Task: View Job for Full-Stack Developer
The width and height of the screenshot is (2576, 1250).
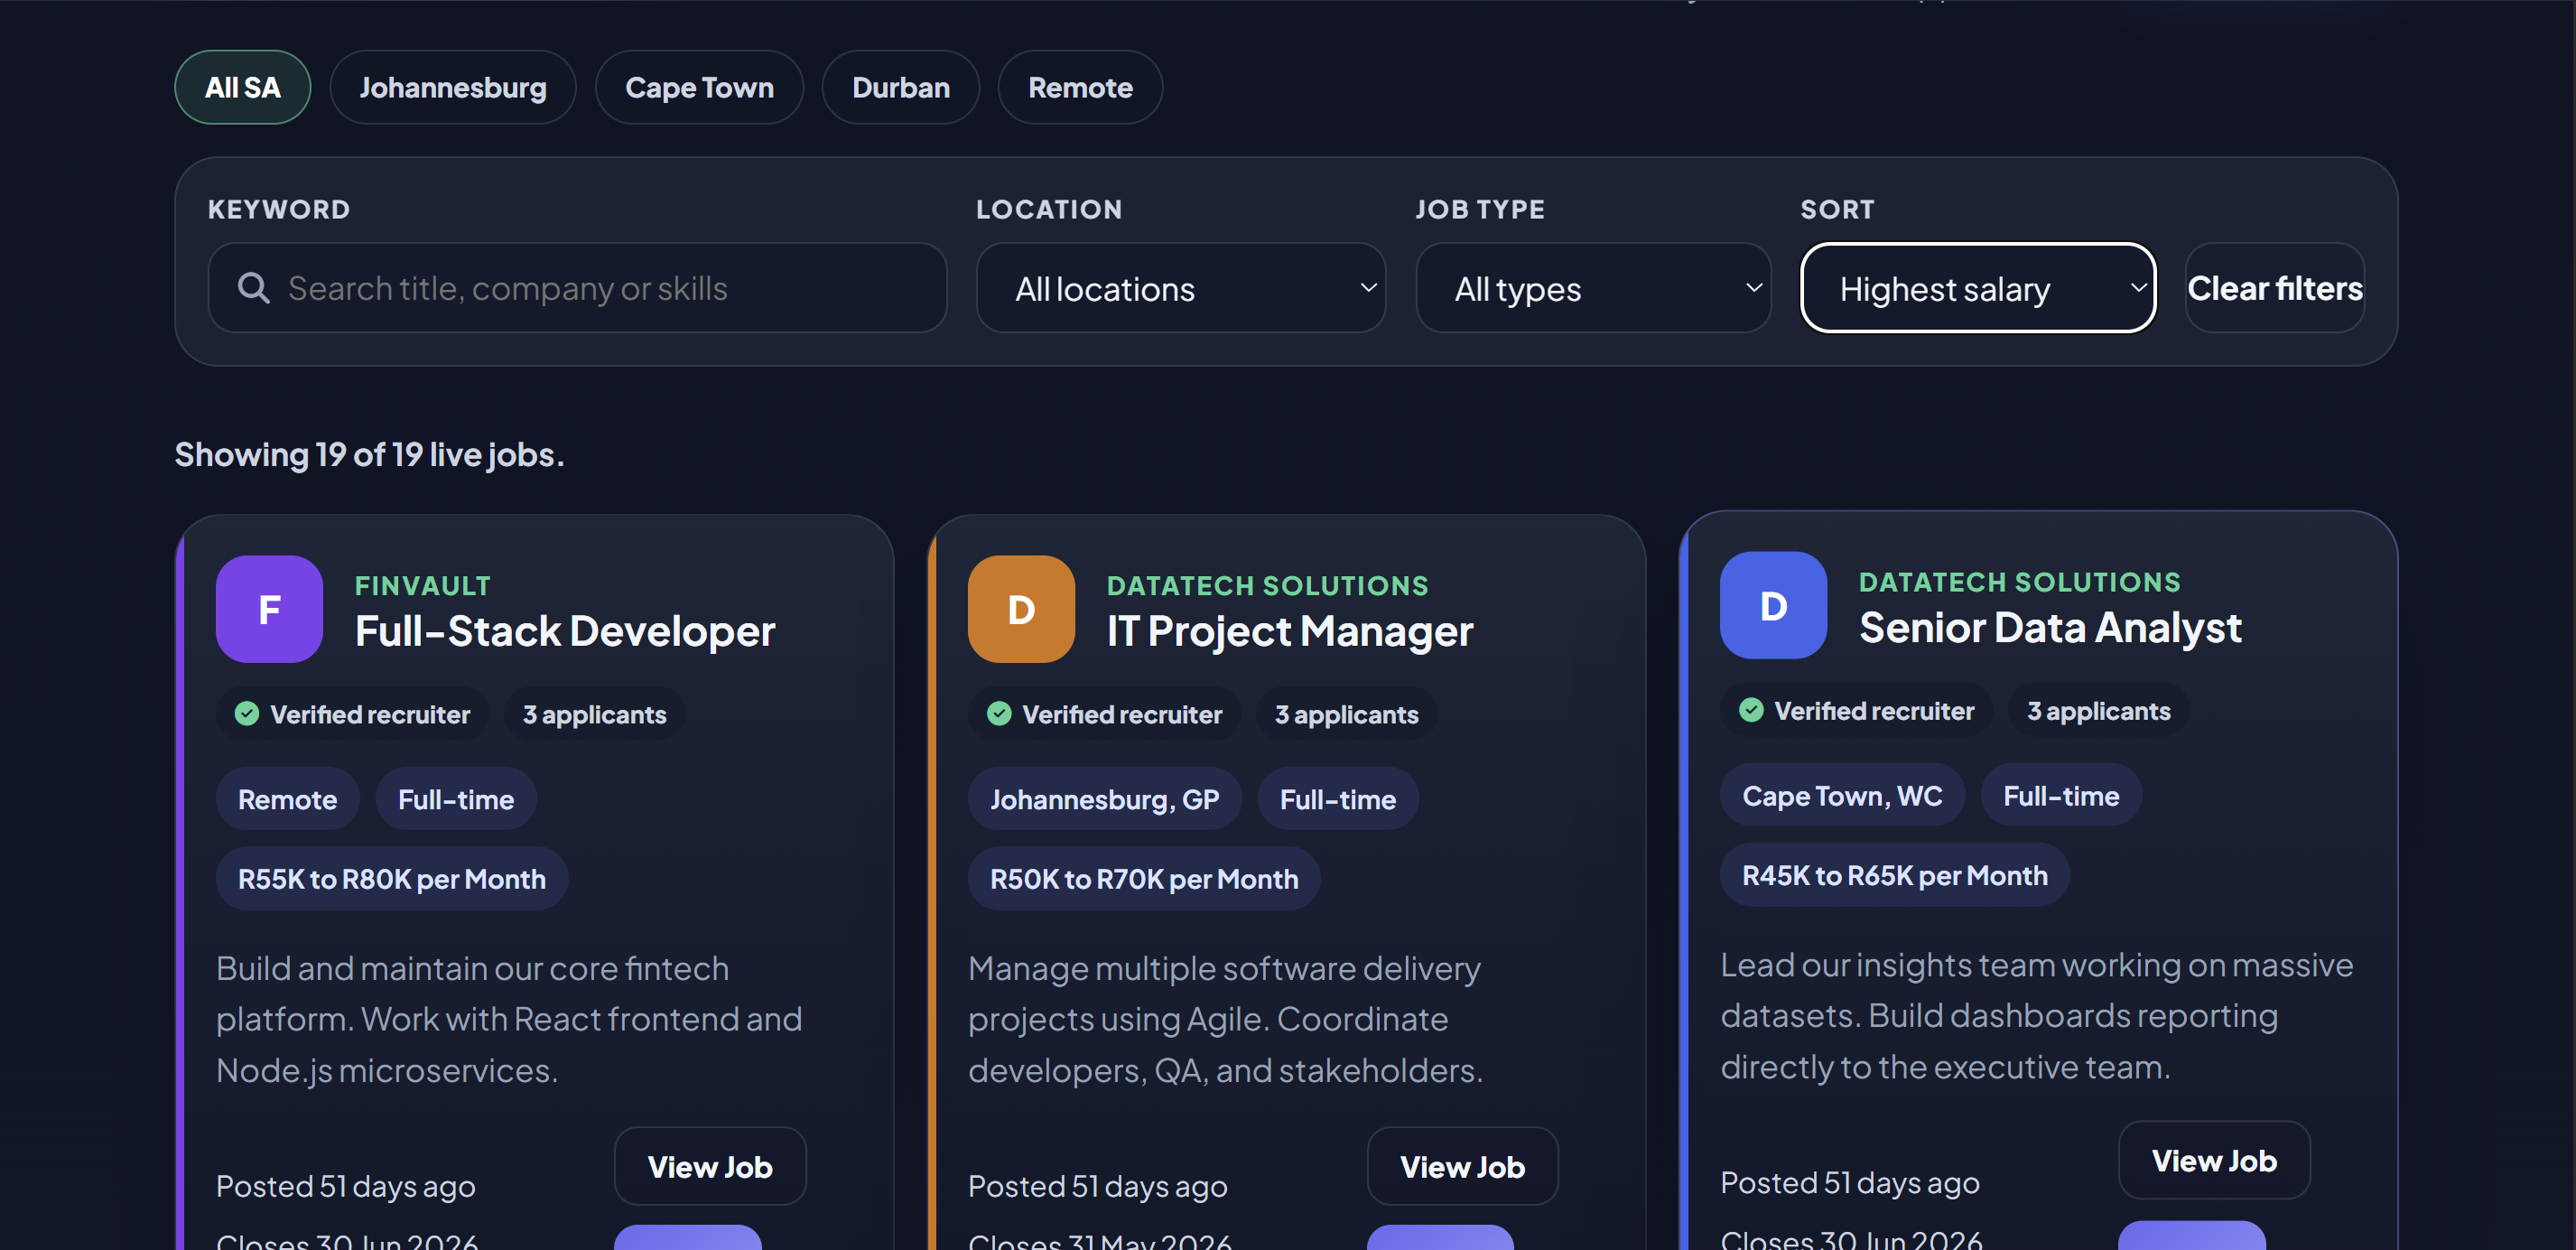Action: [710, 1166]
